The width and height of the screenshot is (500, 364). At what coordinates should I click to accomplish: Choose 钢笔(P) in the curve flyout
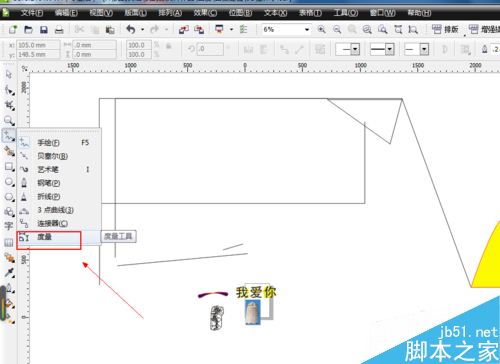tap(59, 183)
